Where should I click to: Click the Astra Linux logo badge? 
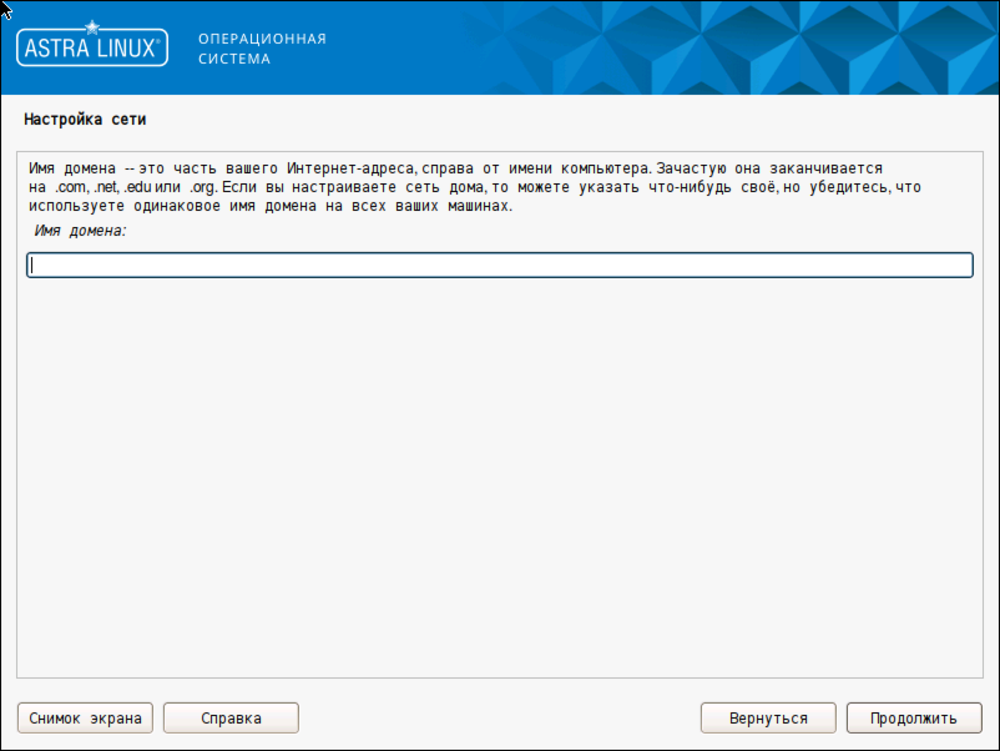click(x=92, y=48)
